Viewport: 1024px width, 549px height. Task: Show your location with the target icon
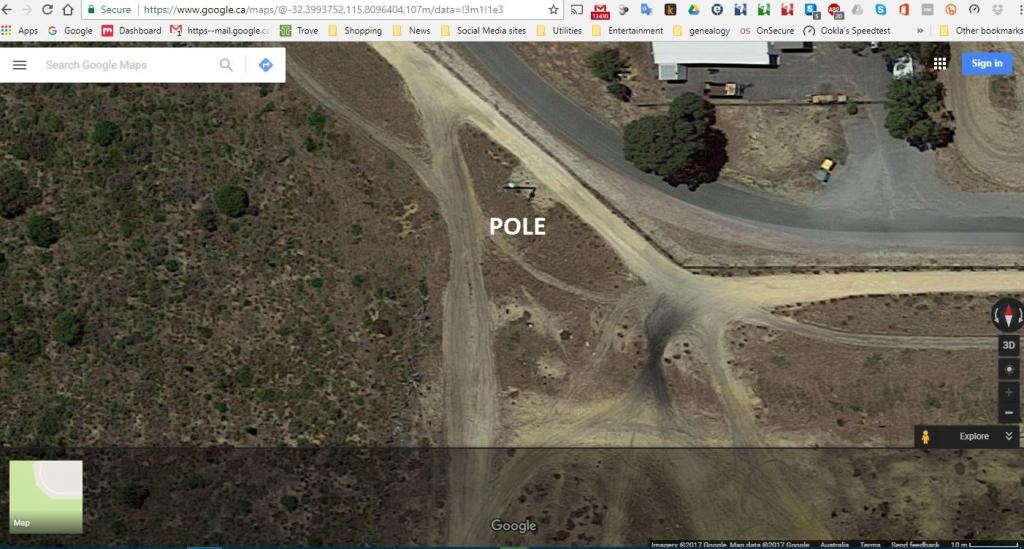point(1008,369)
